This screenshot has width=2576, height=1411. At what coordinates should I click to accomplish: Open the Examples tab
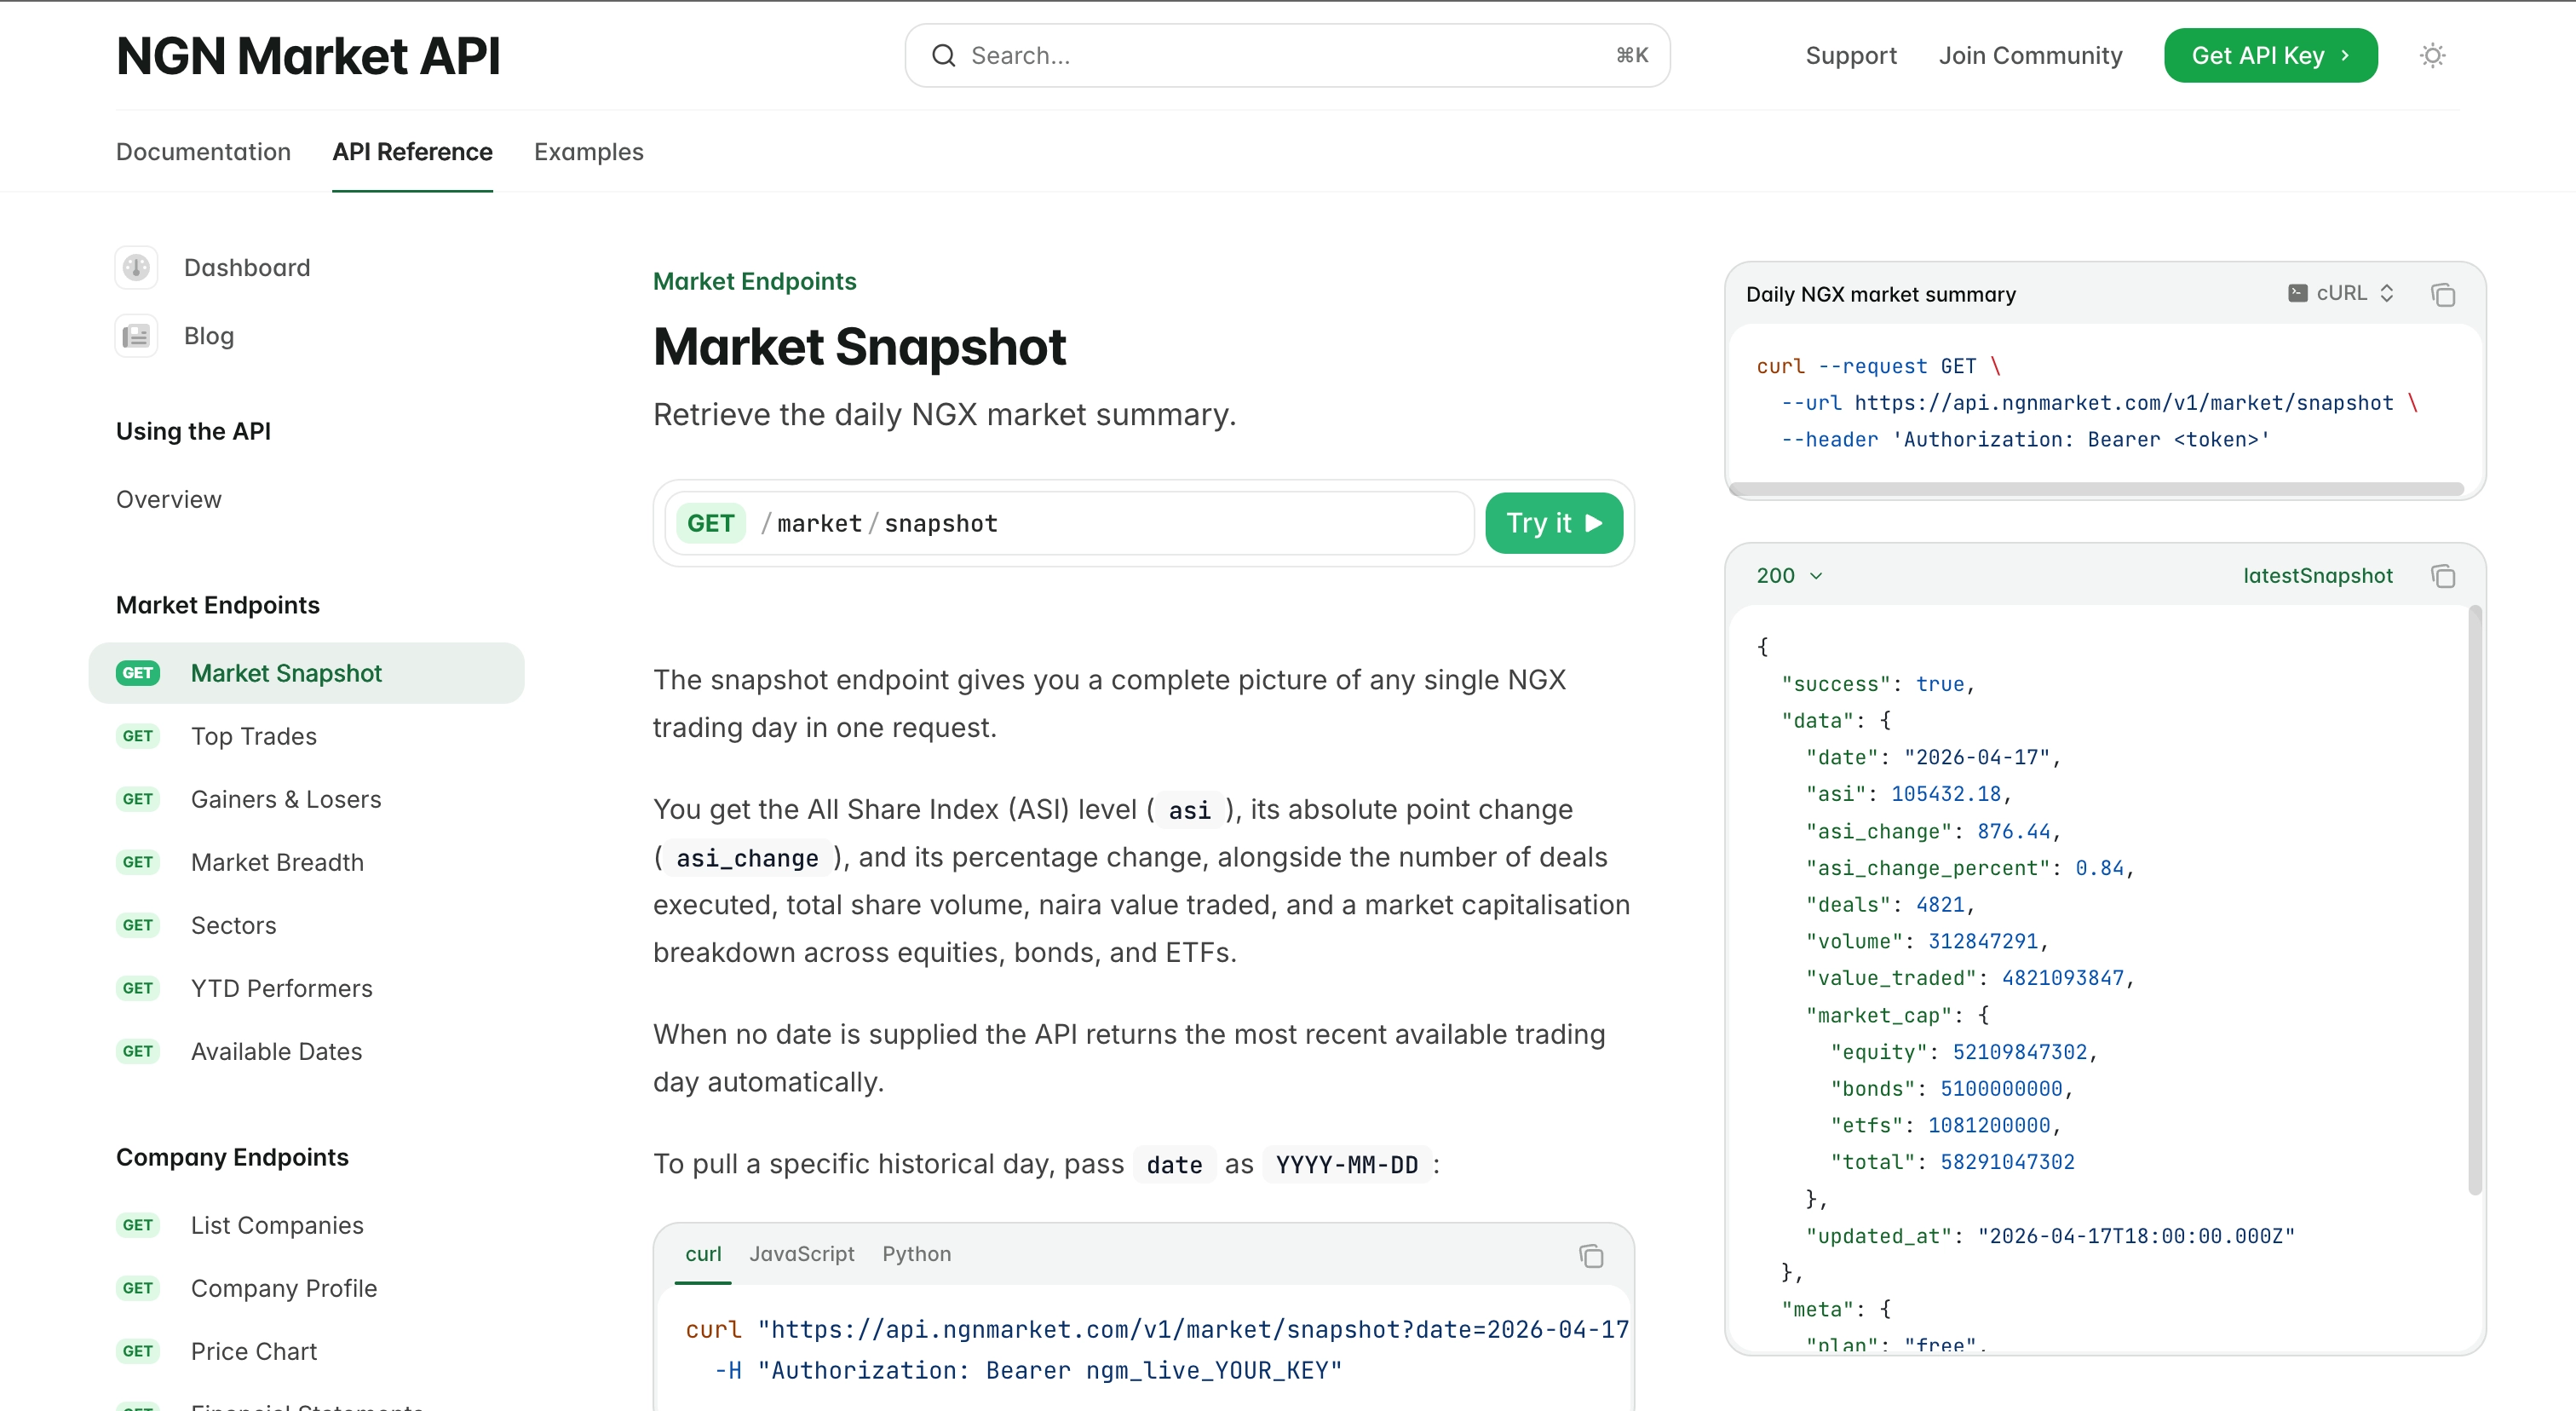coord(588,152)
